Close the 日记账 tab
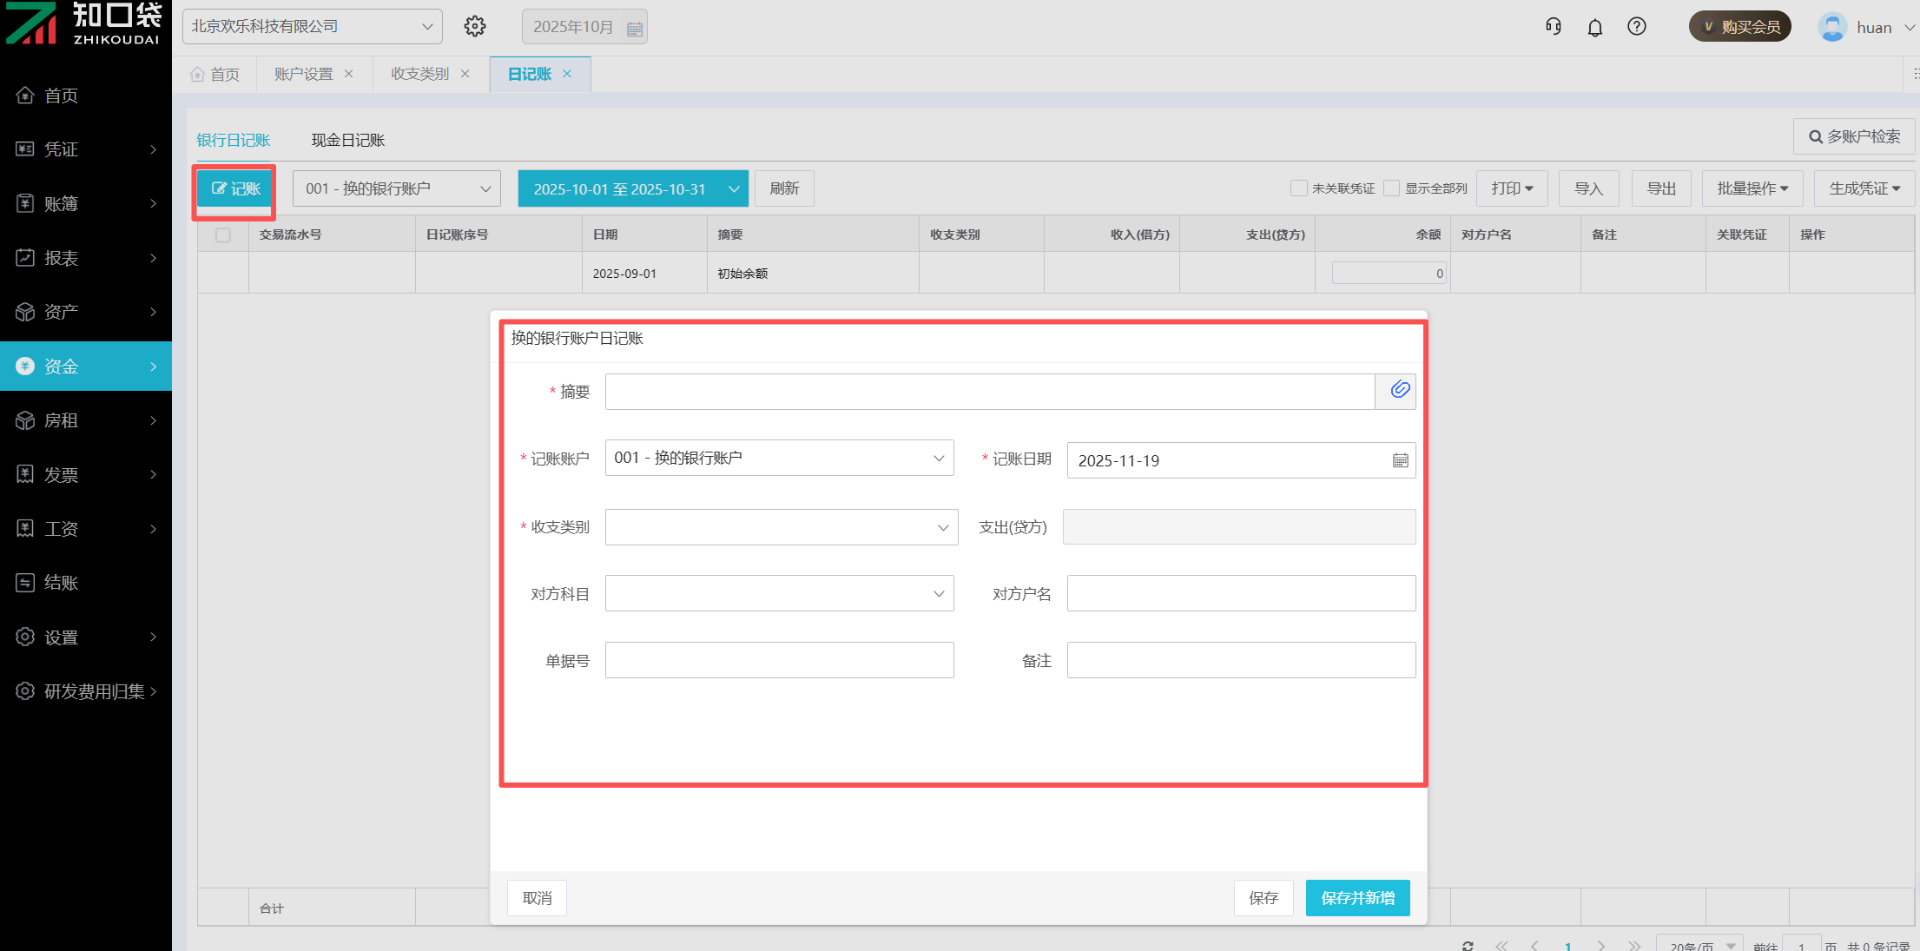Viewport: 1920px width, 951px height. pyautogui.click(x=567, y=74)
